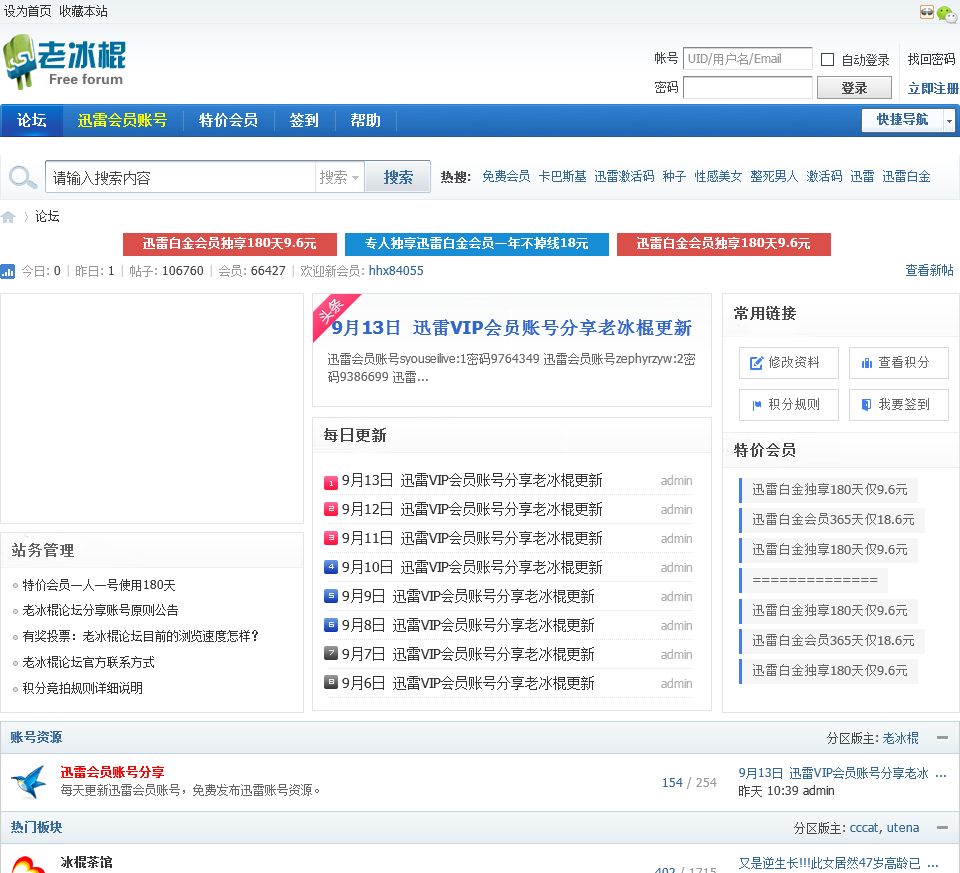Click the 冰棍茶馆 board icon
The image size is (960, 873).
[29, 864]
